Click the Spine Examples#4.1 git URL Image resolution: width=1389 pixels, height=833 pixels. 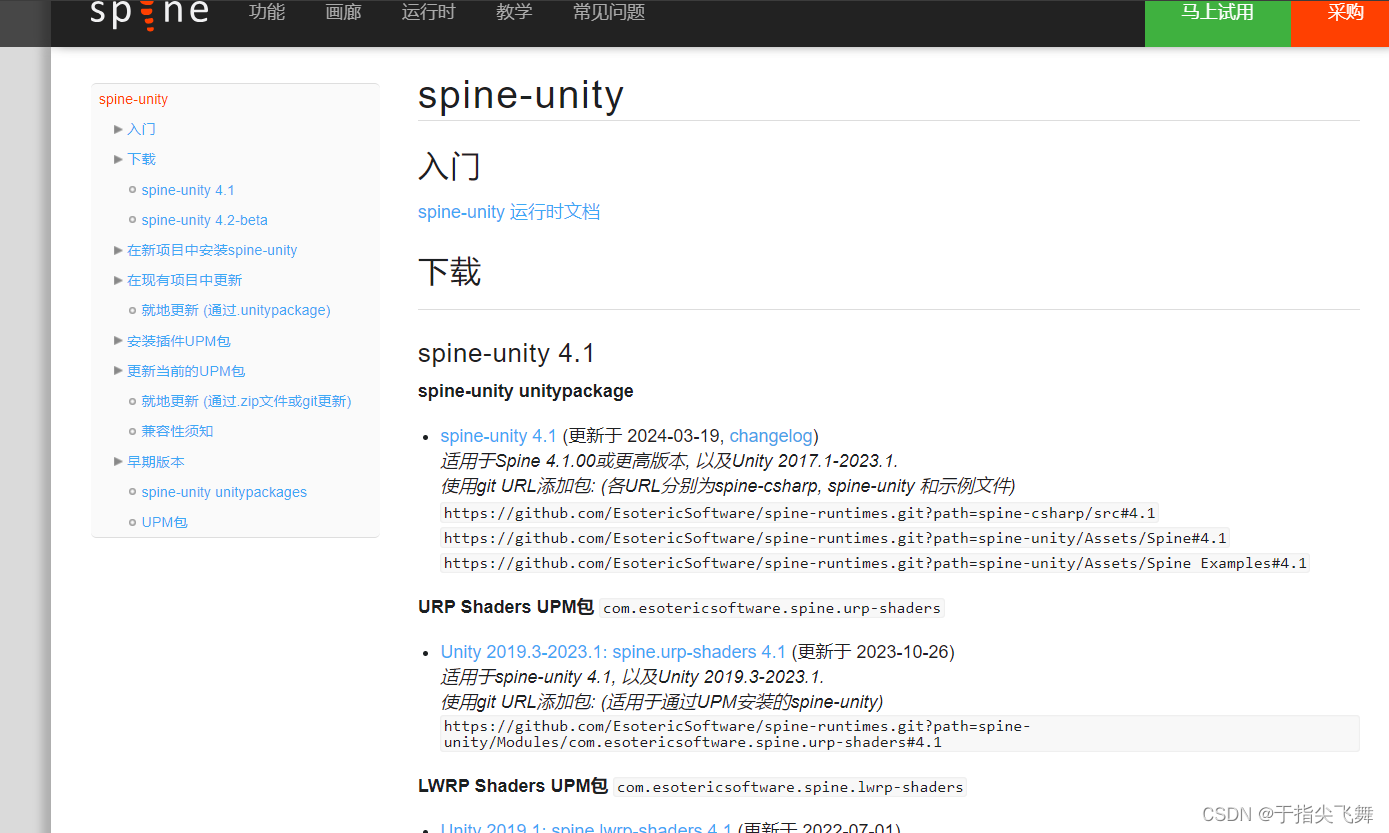[875, 563]
